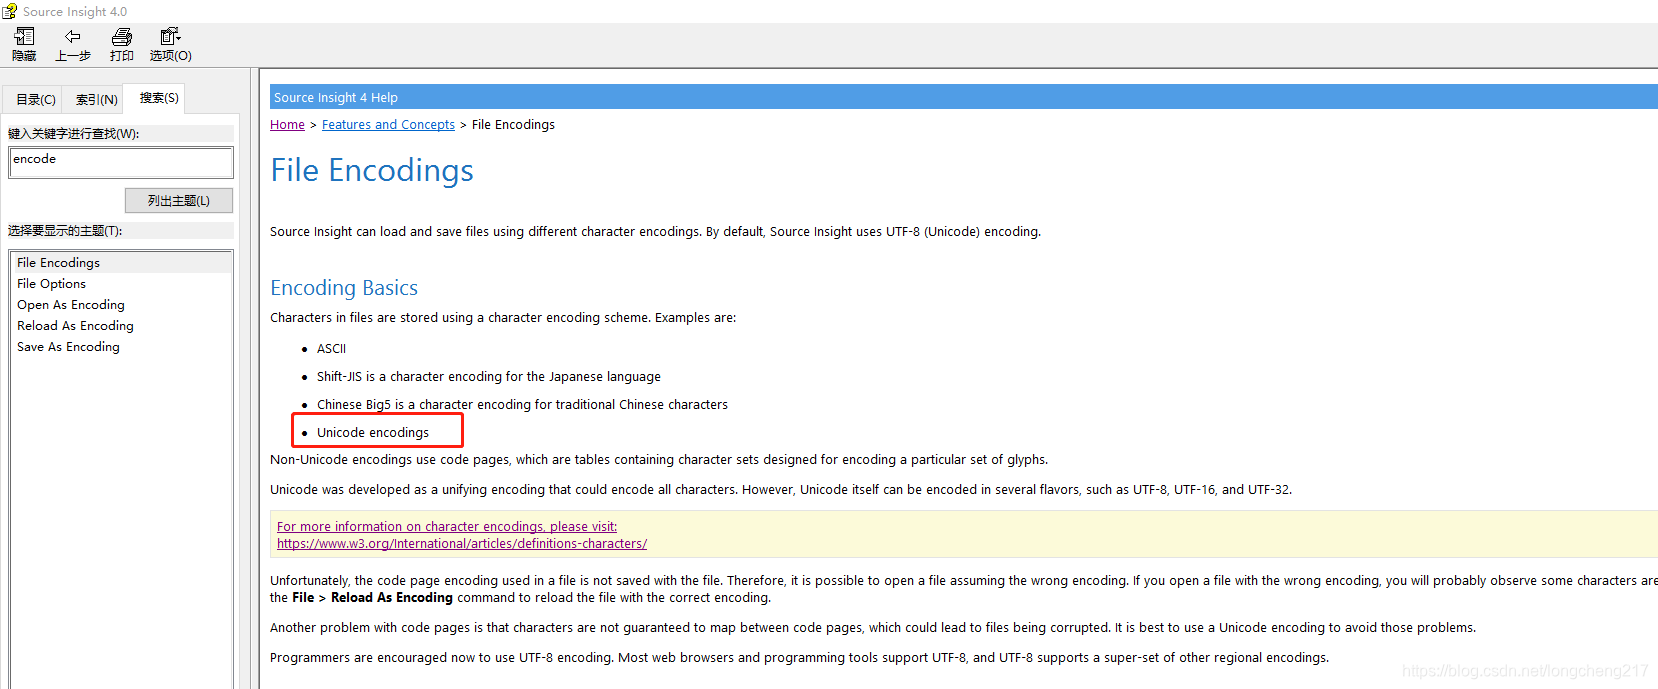Open the w3.org character definitions URL
The width and height of the screenshot is (1658, 689).
462,543
